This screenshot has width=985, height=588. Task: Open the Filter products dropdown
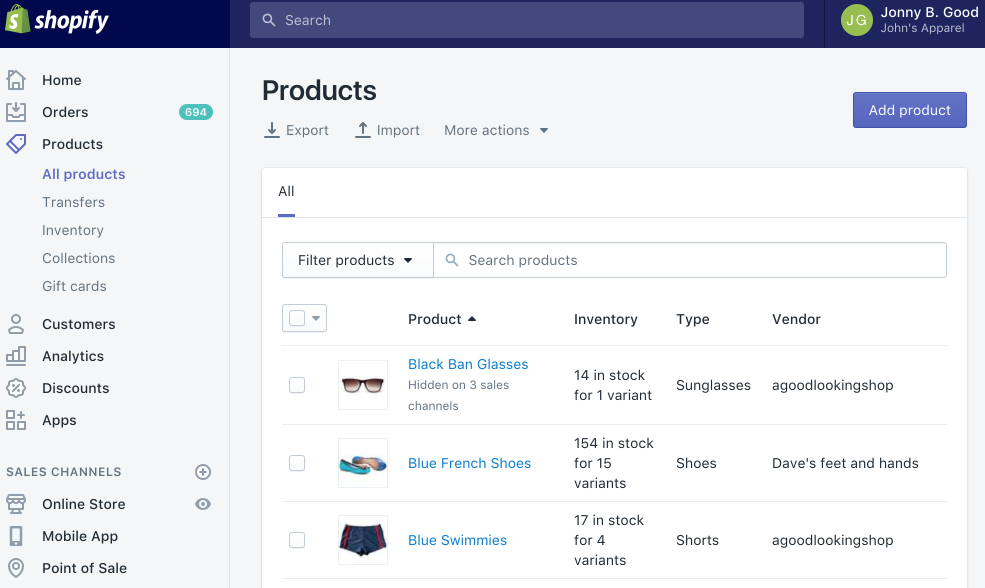coord(357,259)
